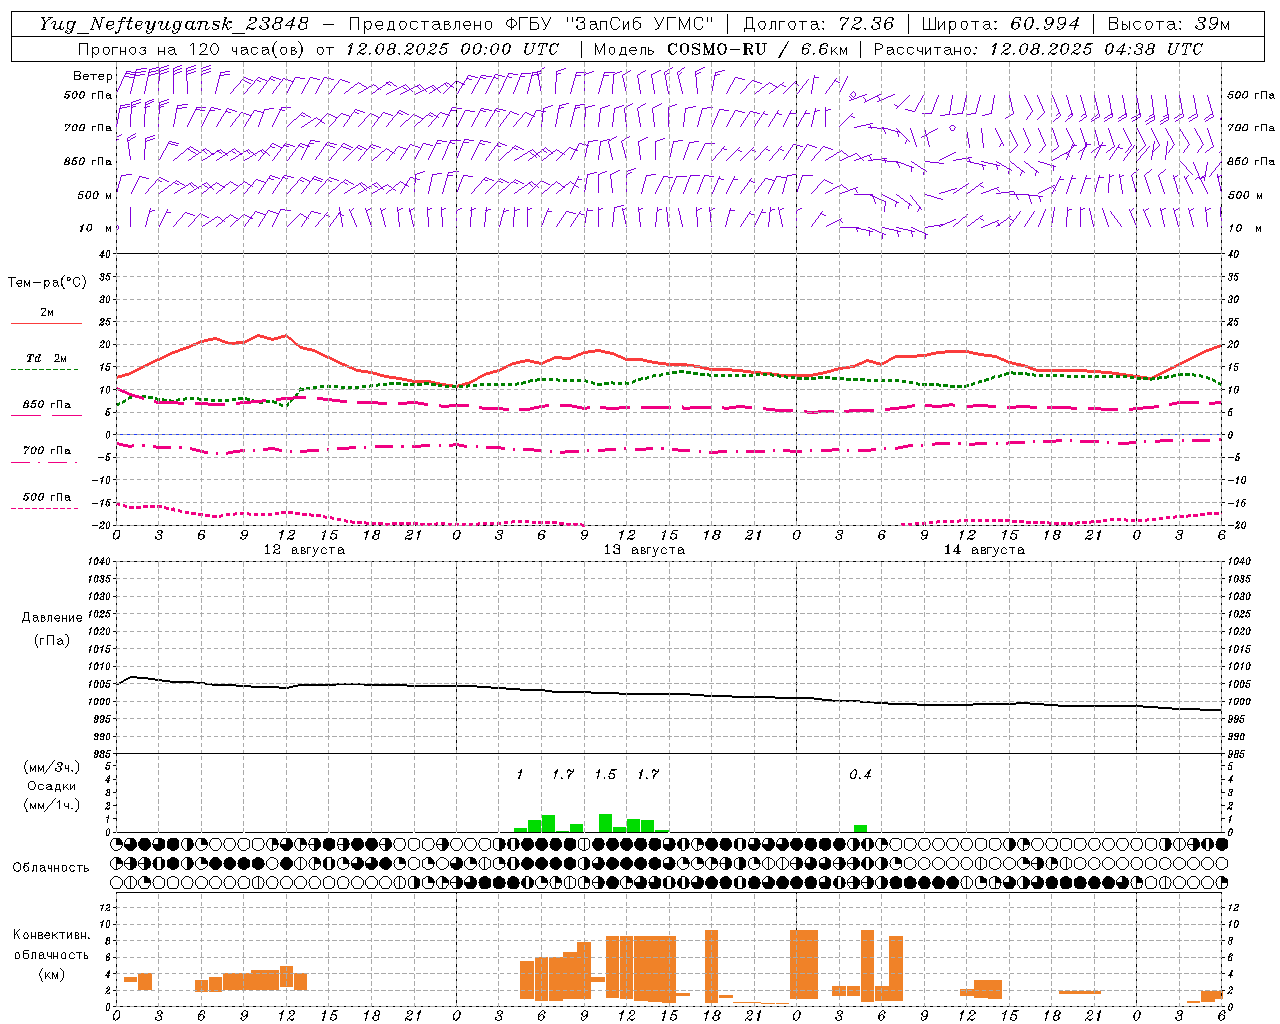Click the Давление pressure panel label

[52, 618]
